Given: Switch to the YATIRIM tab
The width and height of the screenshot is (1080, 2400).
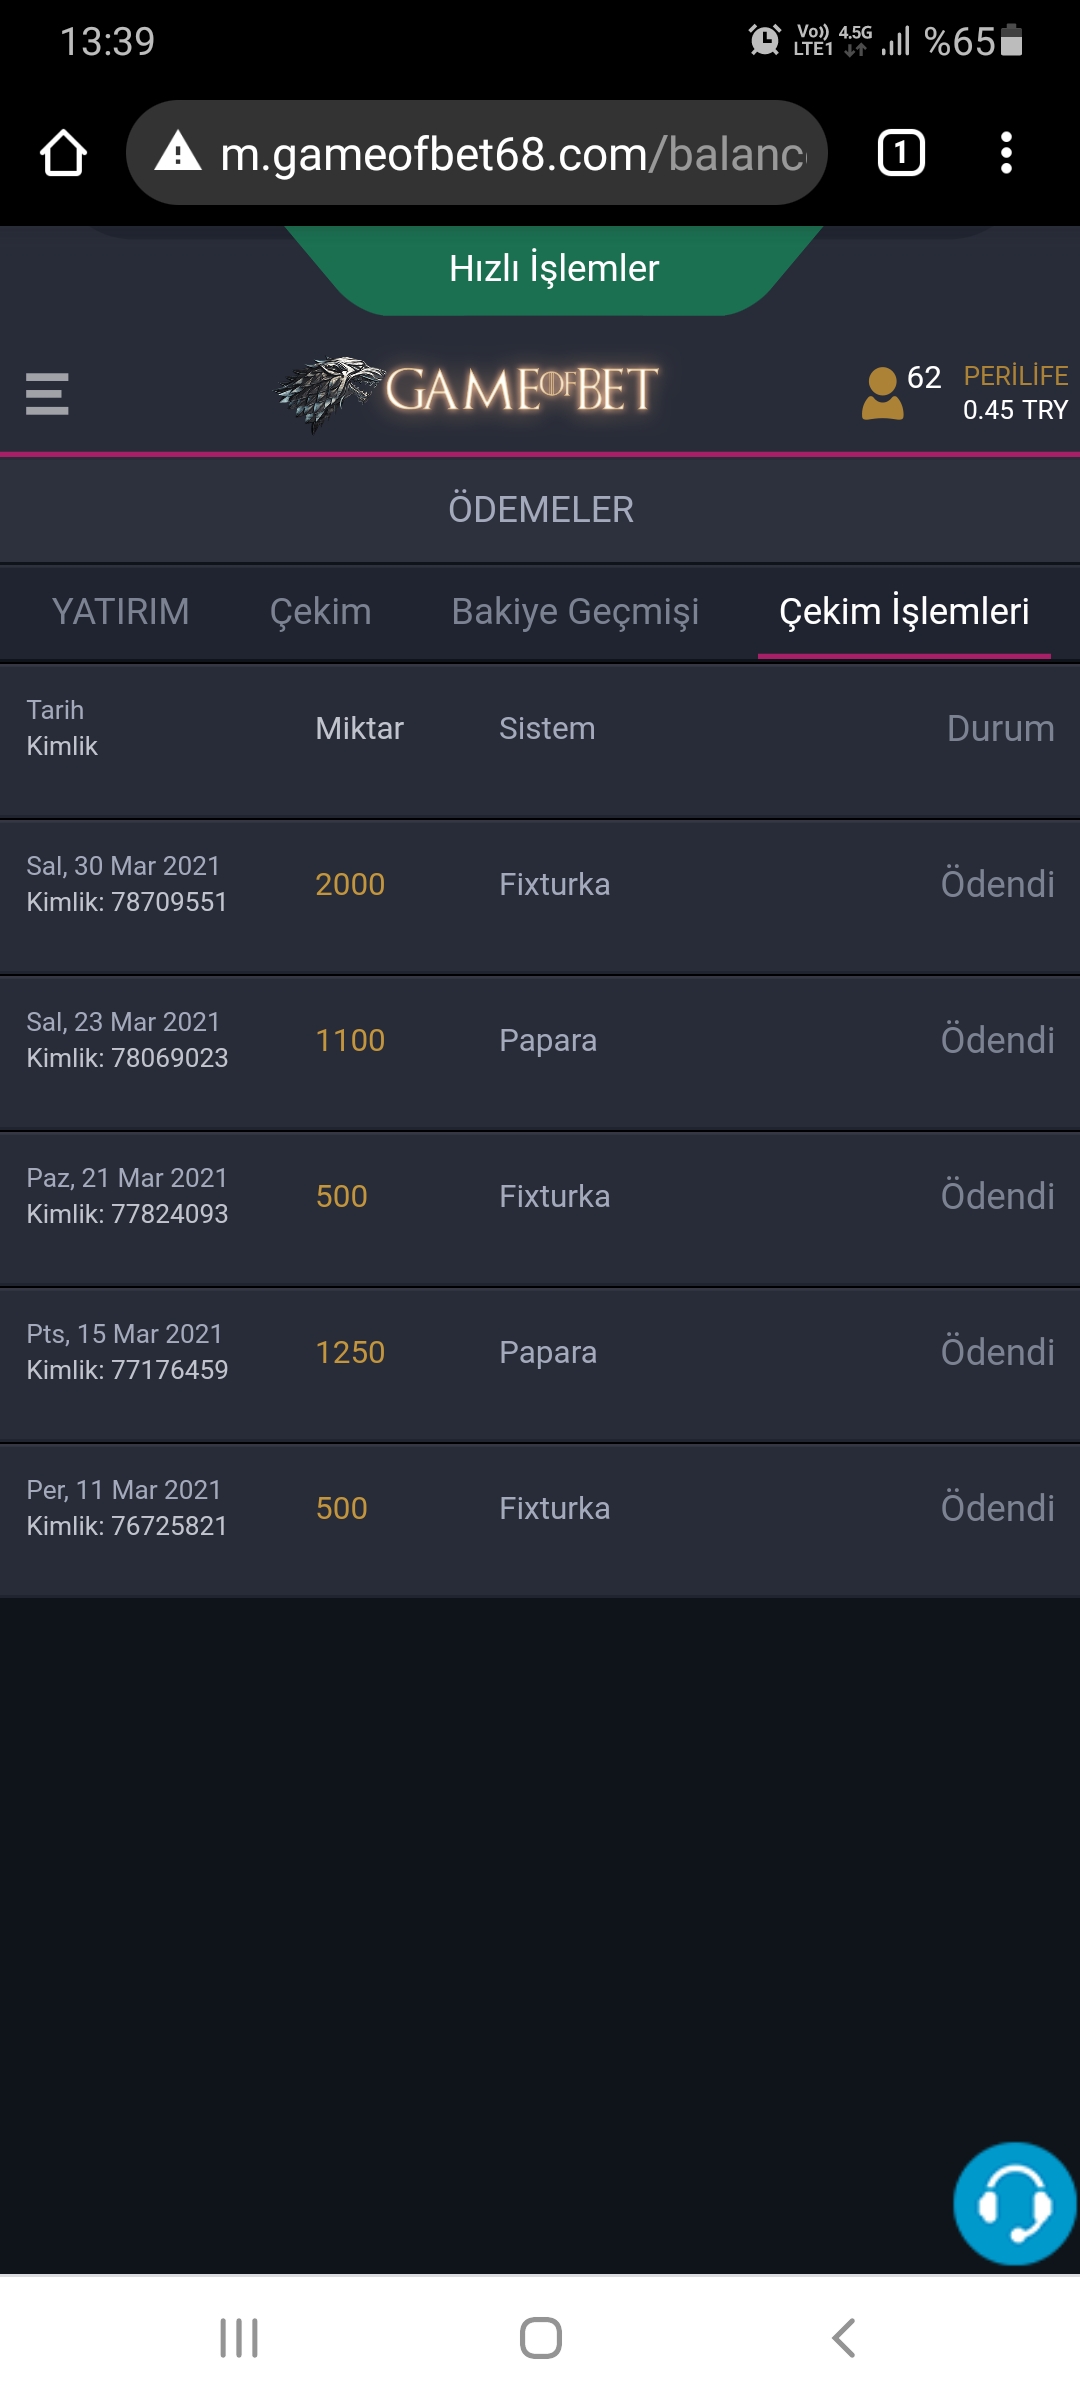Looking at the screenshot, I should click(120, 612).
